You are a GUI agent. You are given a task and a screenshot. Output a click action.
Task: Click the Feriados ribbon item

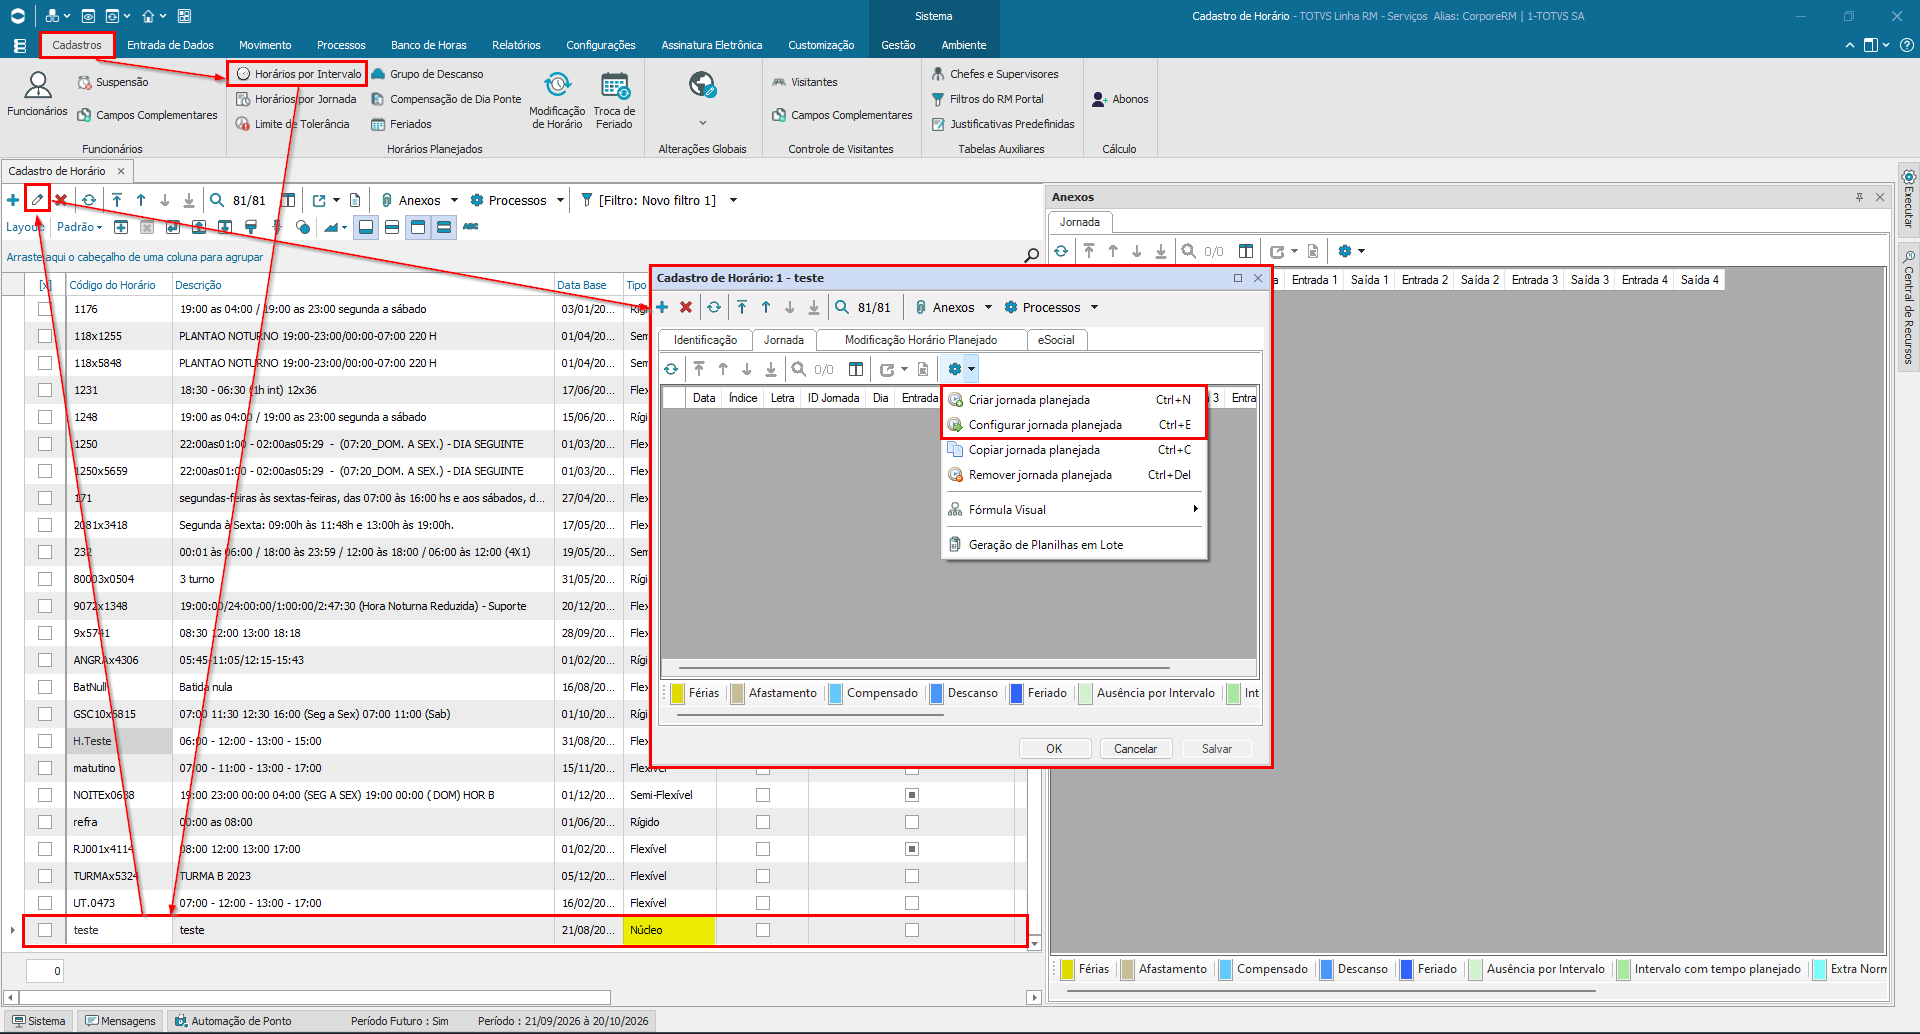coord(401,124)
